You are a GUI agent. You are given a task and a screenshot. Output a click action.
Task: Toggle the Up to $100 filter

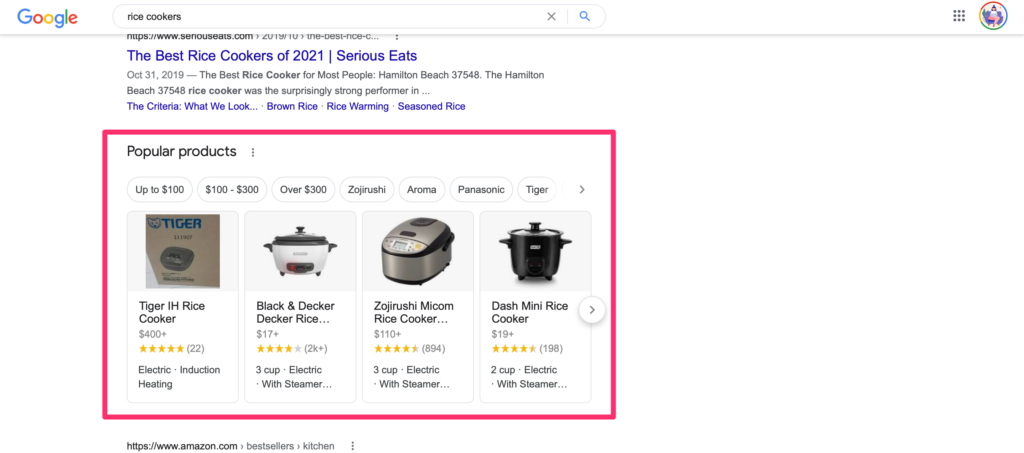click(x=160, y=189)
